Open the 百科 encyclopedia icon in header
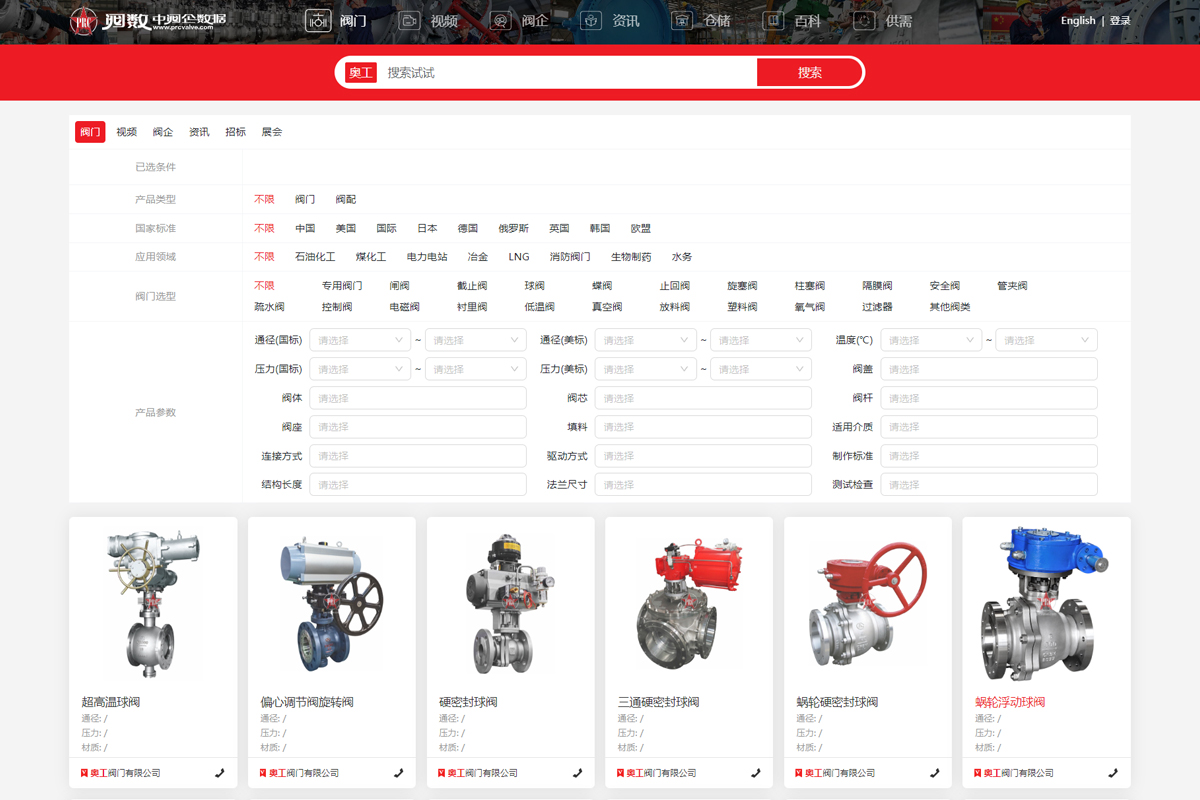 [x=773, y=20]
